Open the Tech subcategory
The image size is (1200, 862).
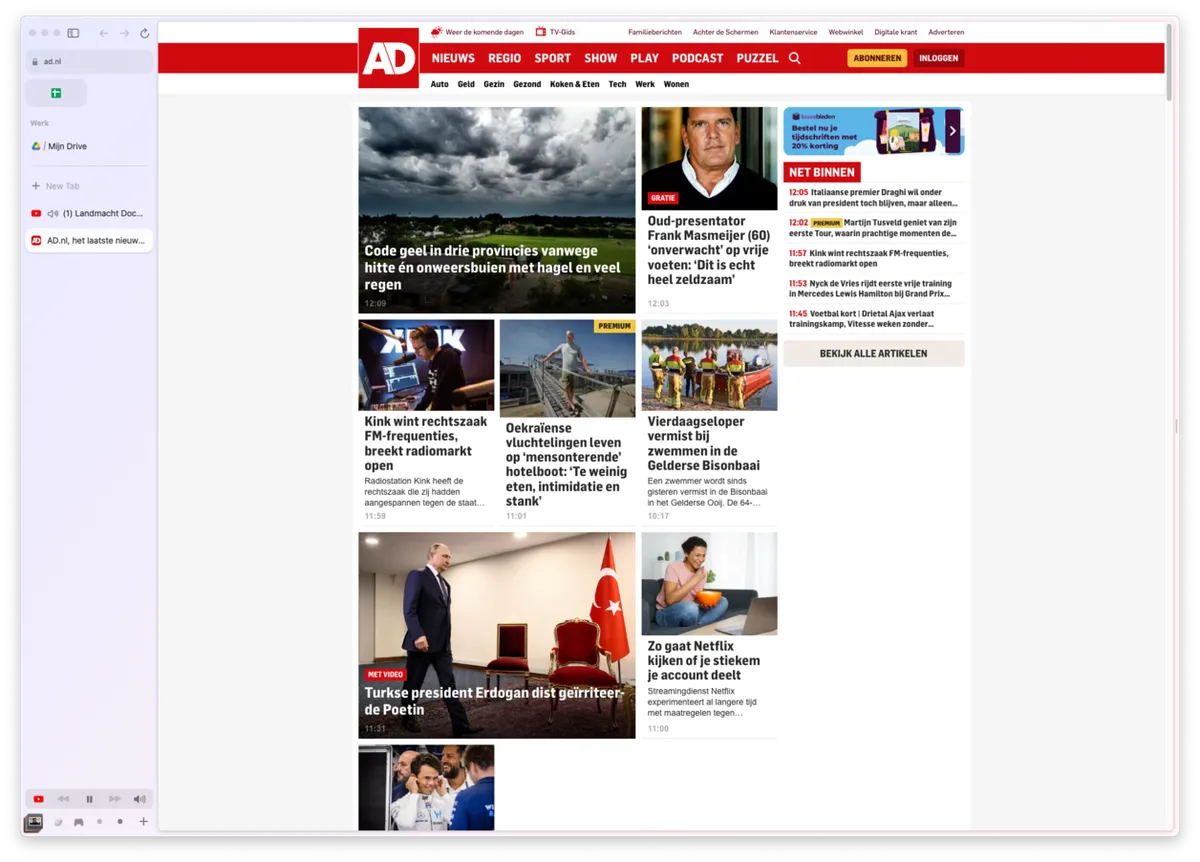[x=618, y=84]
